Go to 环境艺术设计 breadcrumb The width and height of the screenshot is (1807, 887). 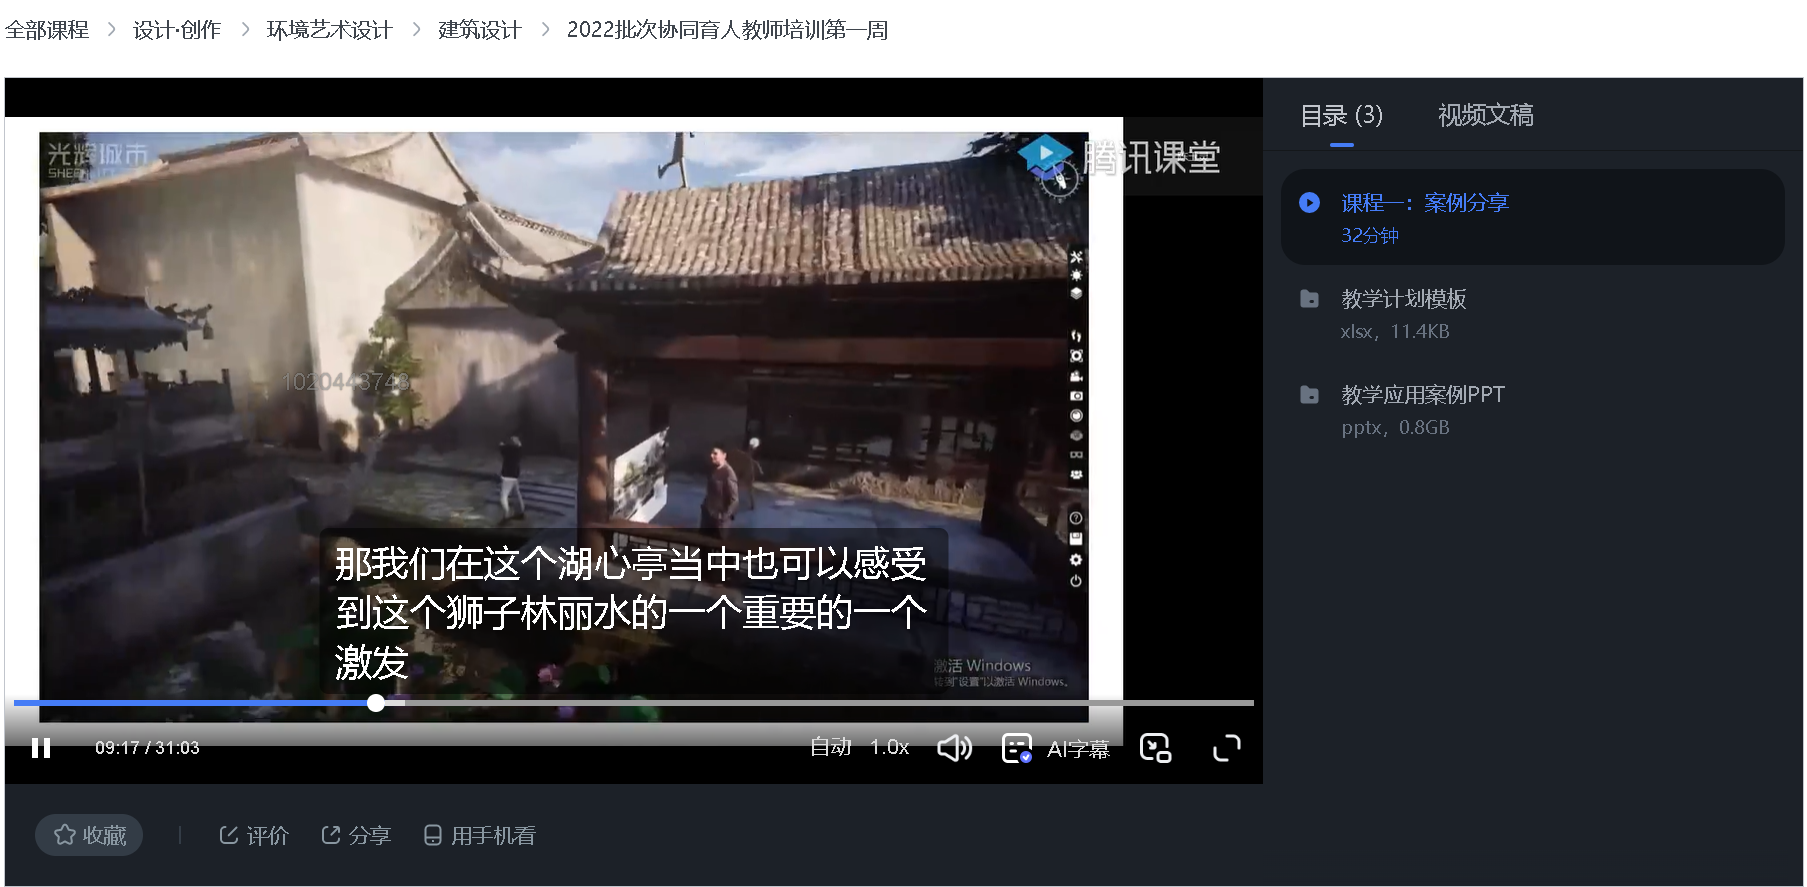pos(329,30)
